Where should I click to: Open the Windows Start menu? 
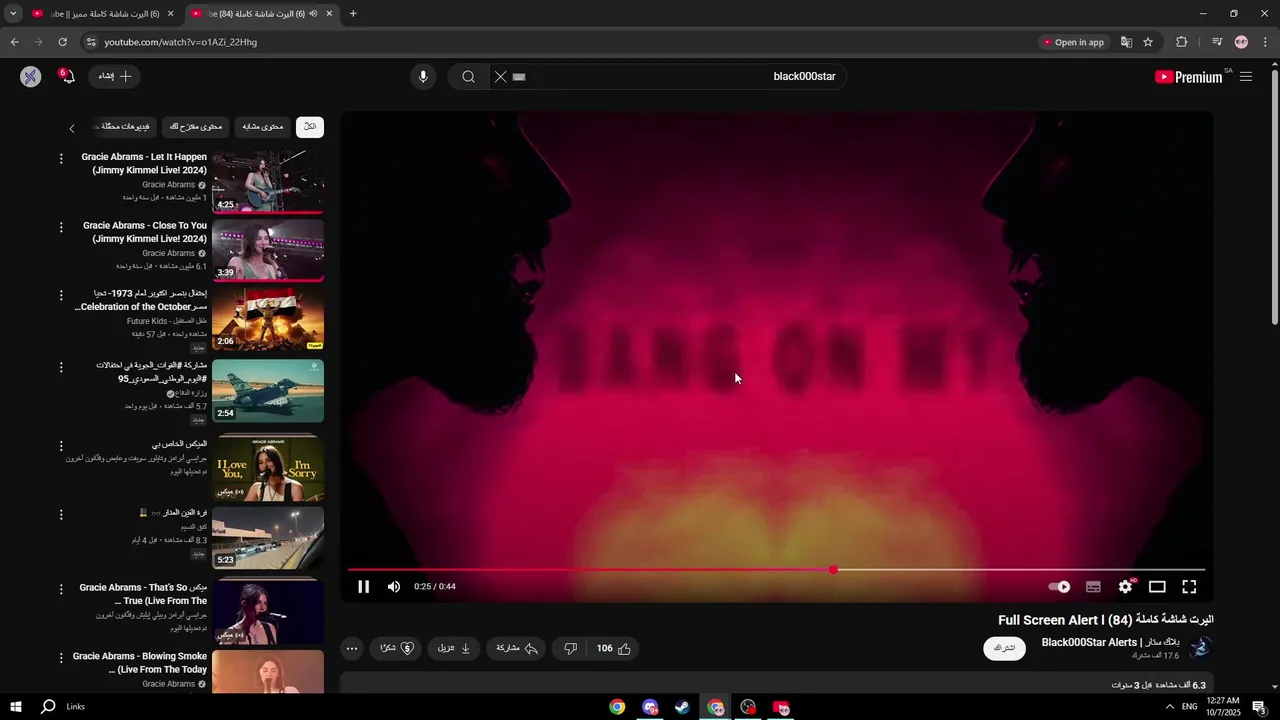[16, 707]
